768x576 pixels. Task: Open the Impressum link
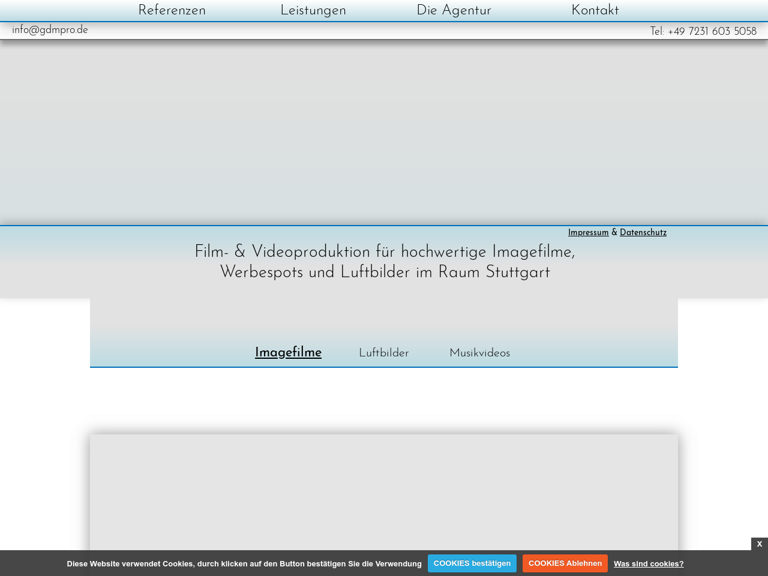point(588,233)
